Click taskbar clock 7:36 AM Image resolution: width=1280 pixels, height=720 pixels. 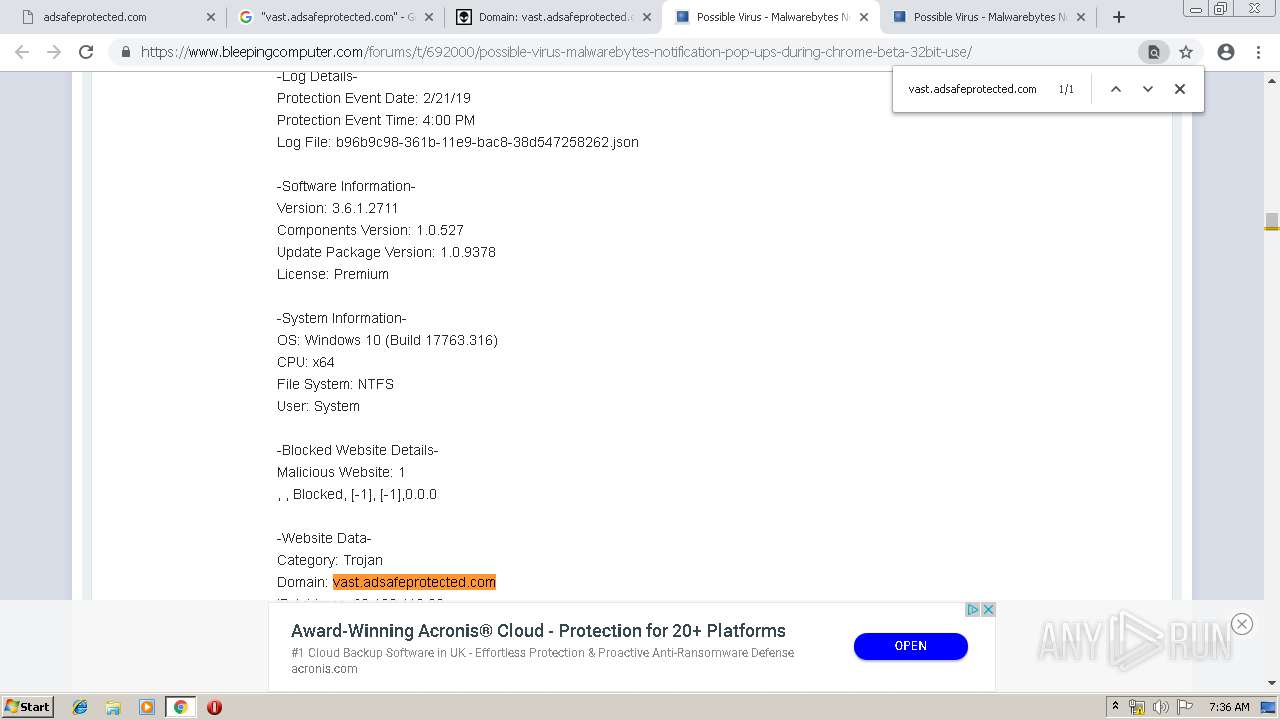1229,707
